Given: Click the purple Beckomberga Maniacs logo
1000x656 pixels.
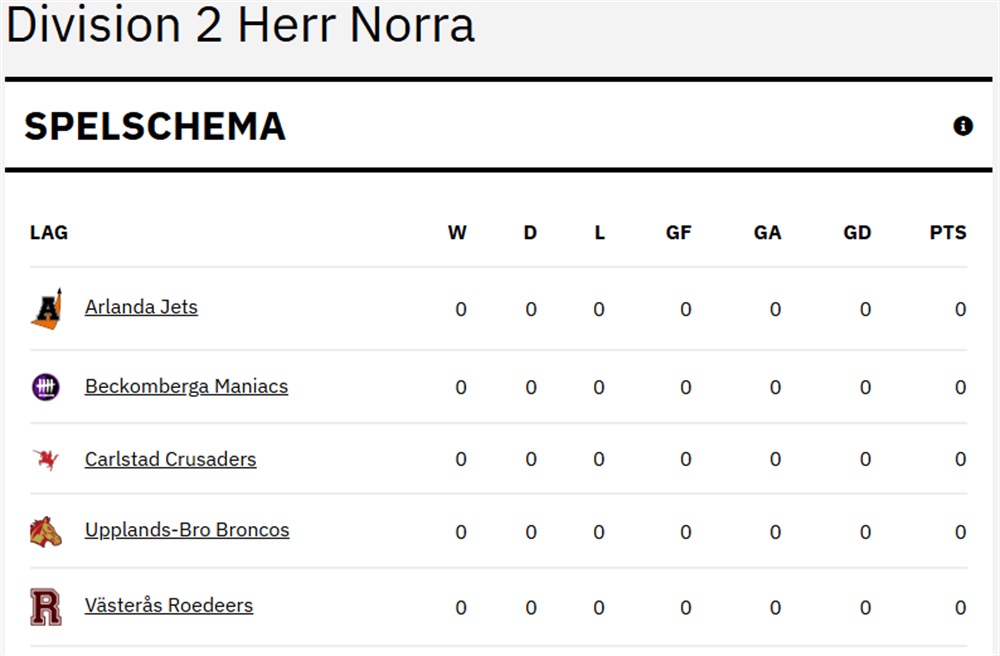Looking at the screenshot, I should click(x=46, y=387).
